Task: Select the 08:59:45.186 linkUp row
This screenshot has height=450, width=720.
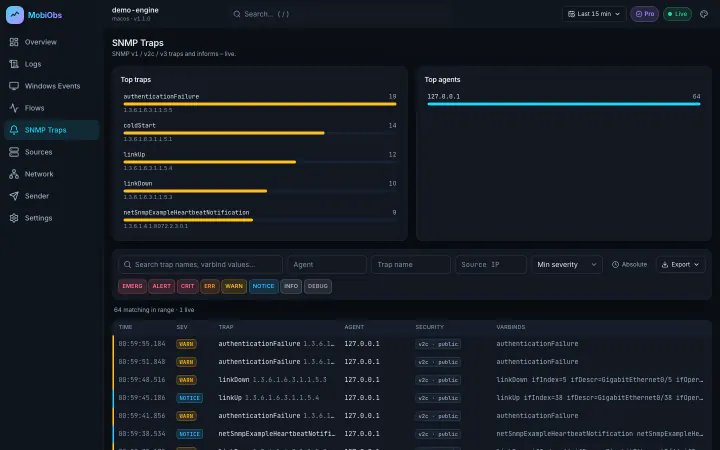Action: click(411, 398)
